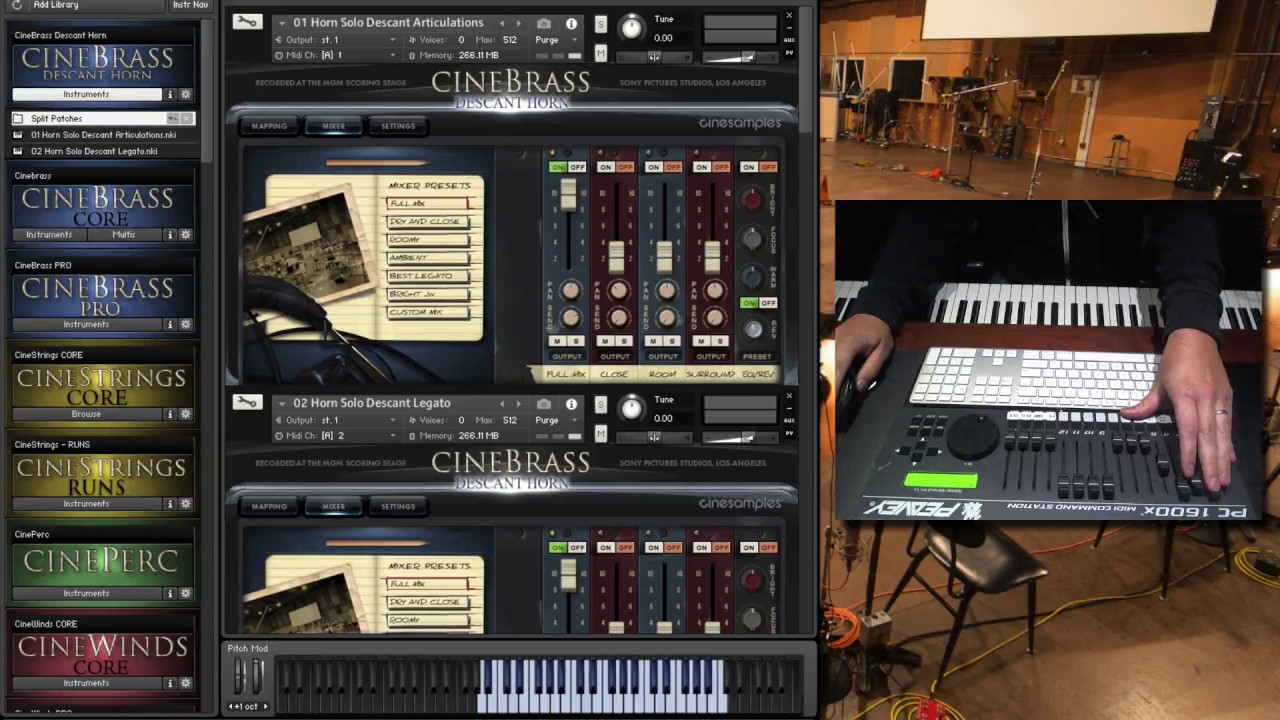Open Multis tab of Cinebrass CORE library
1280x720 pixels.
point(124,234)
